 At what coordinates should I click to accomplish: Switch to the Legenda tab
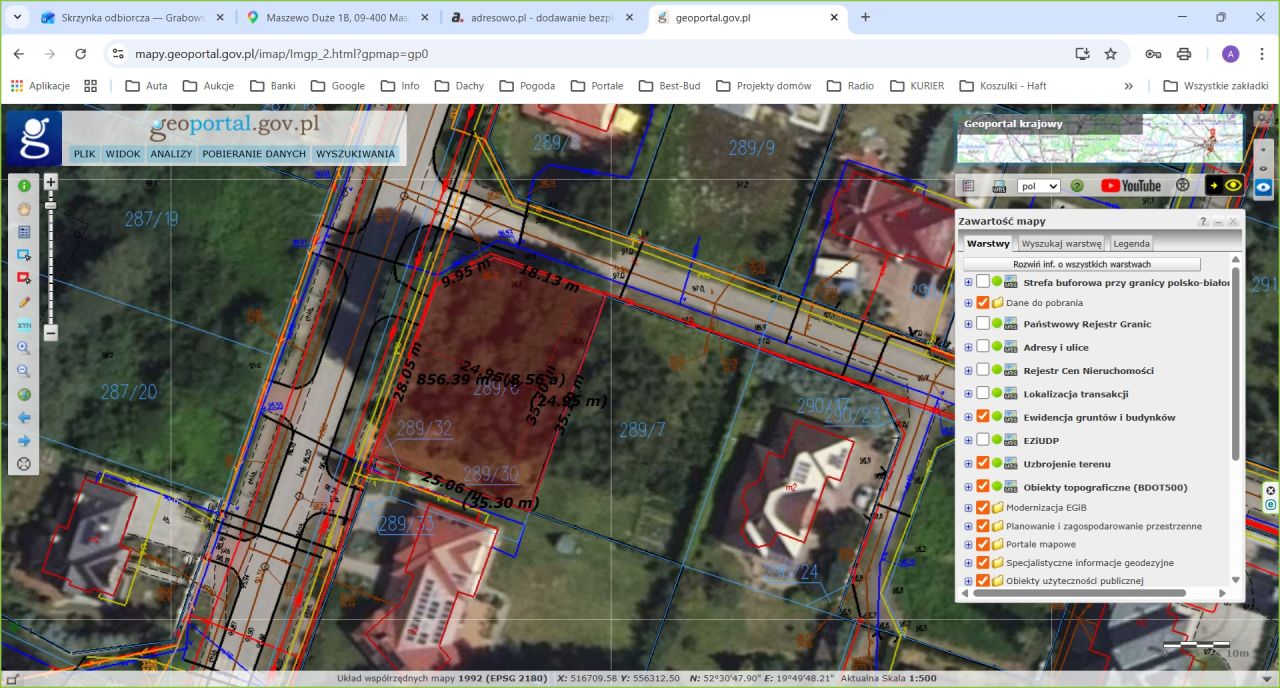pos(1131,243)
